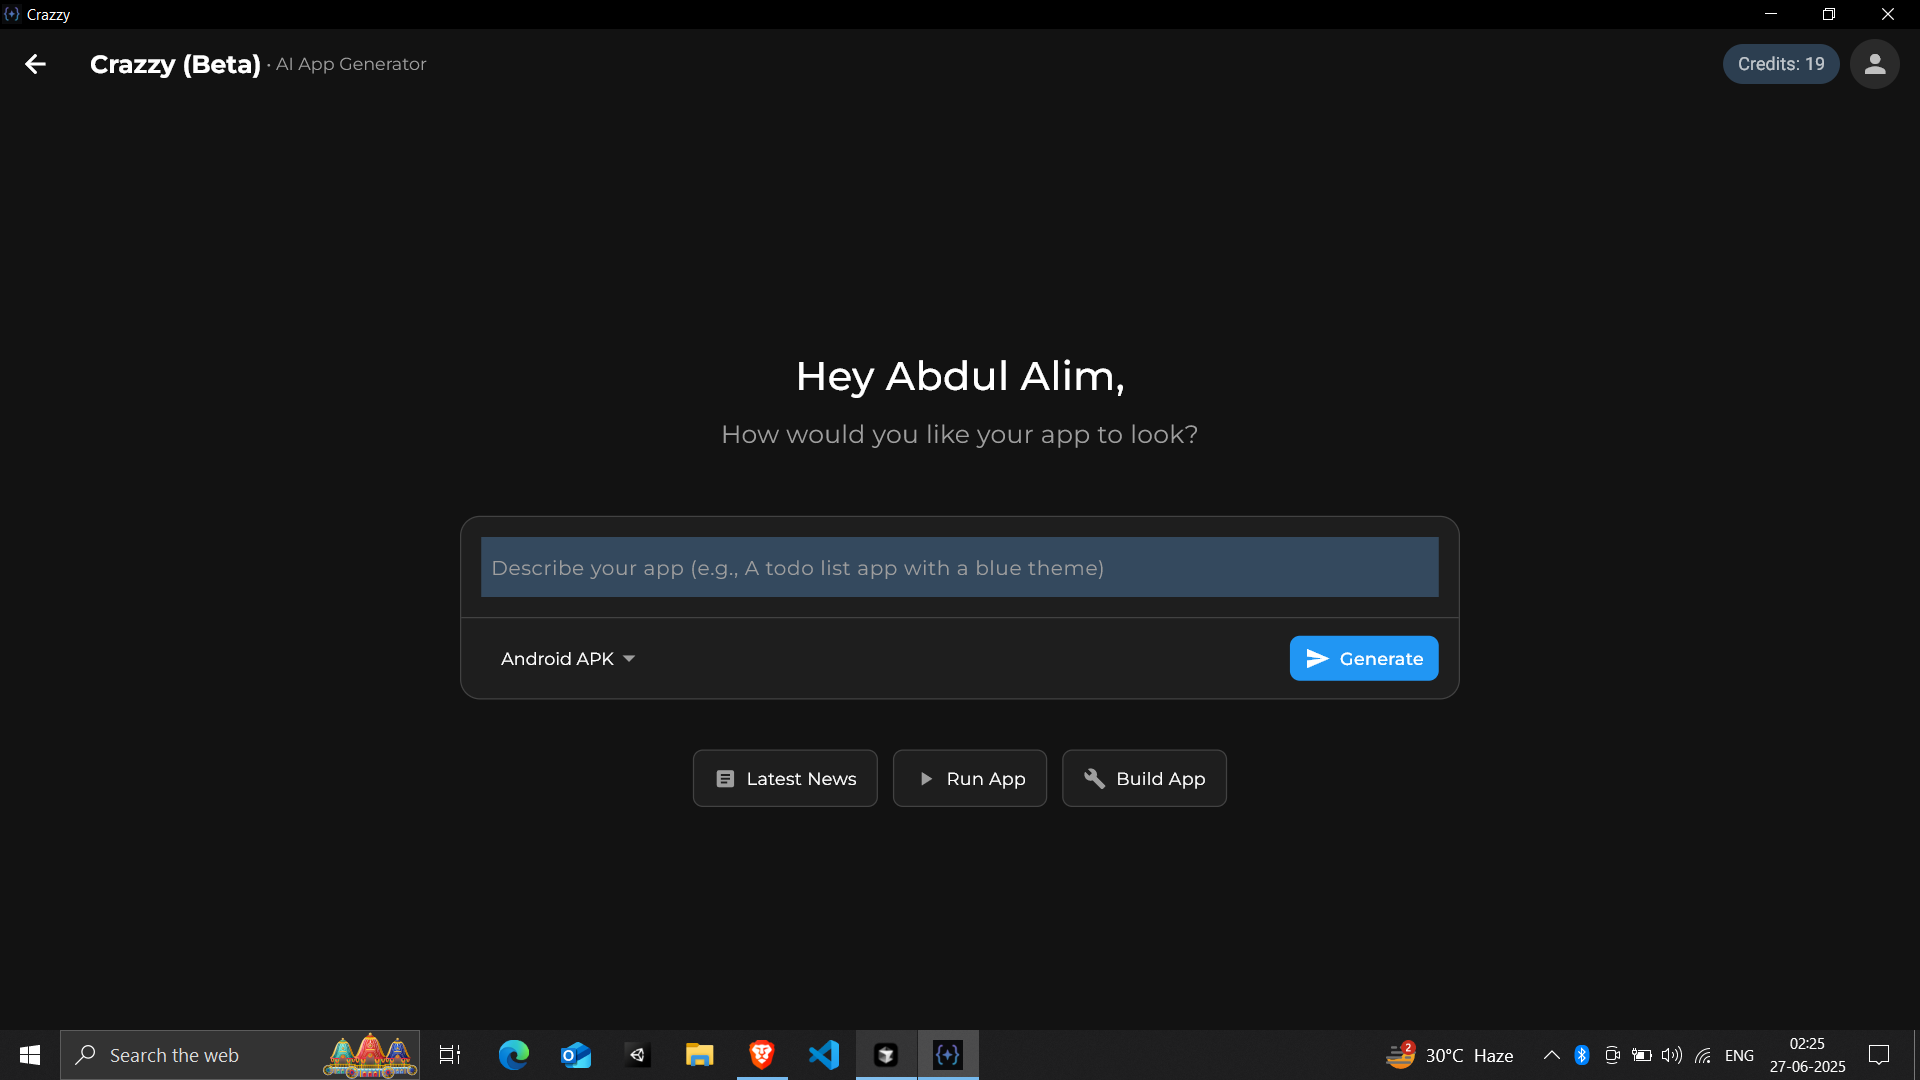This screenshot has width=1920, height=1080.
Task: Open the Action Center notification icon
Action: [1880, 1054]
